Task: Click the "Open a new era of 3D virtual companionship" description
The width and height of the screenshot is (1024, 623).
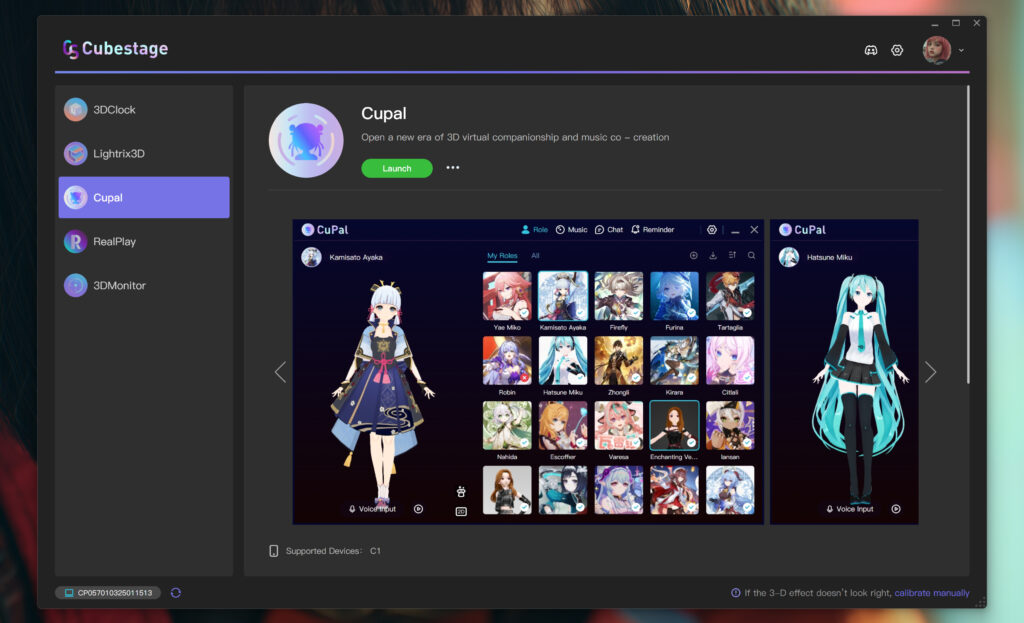Action: (515, 137)
